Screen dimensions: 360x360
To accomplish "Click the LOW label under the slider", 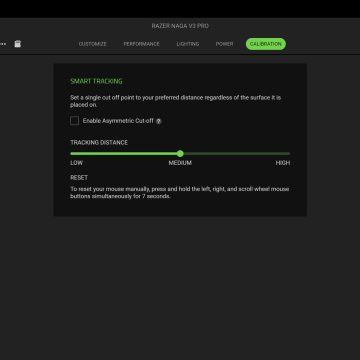I will (76, 163).
